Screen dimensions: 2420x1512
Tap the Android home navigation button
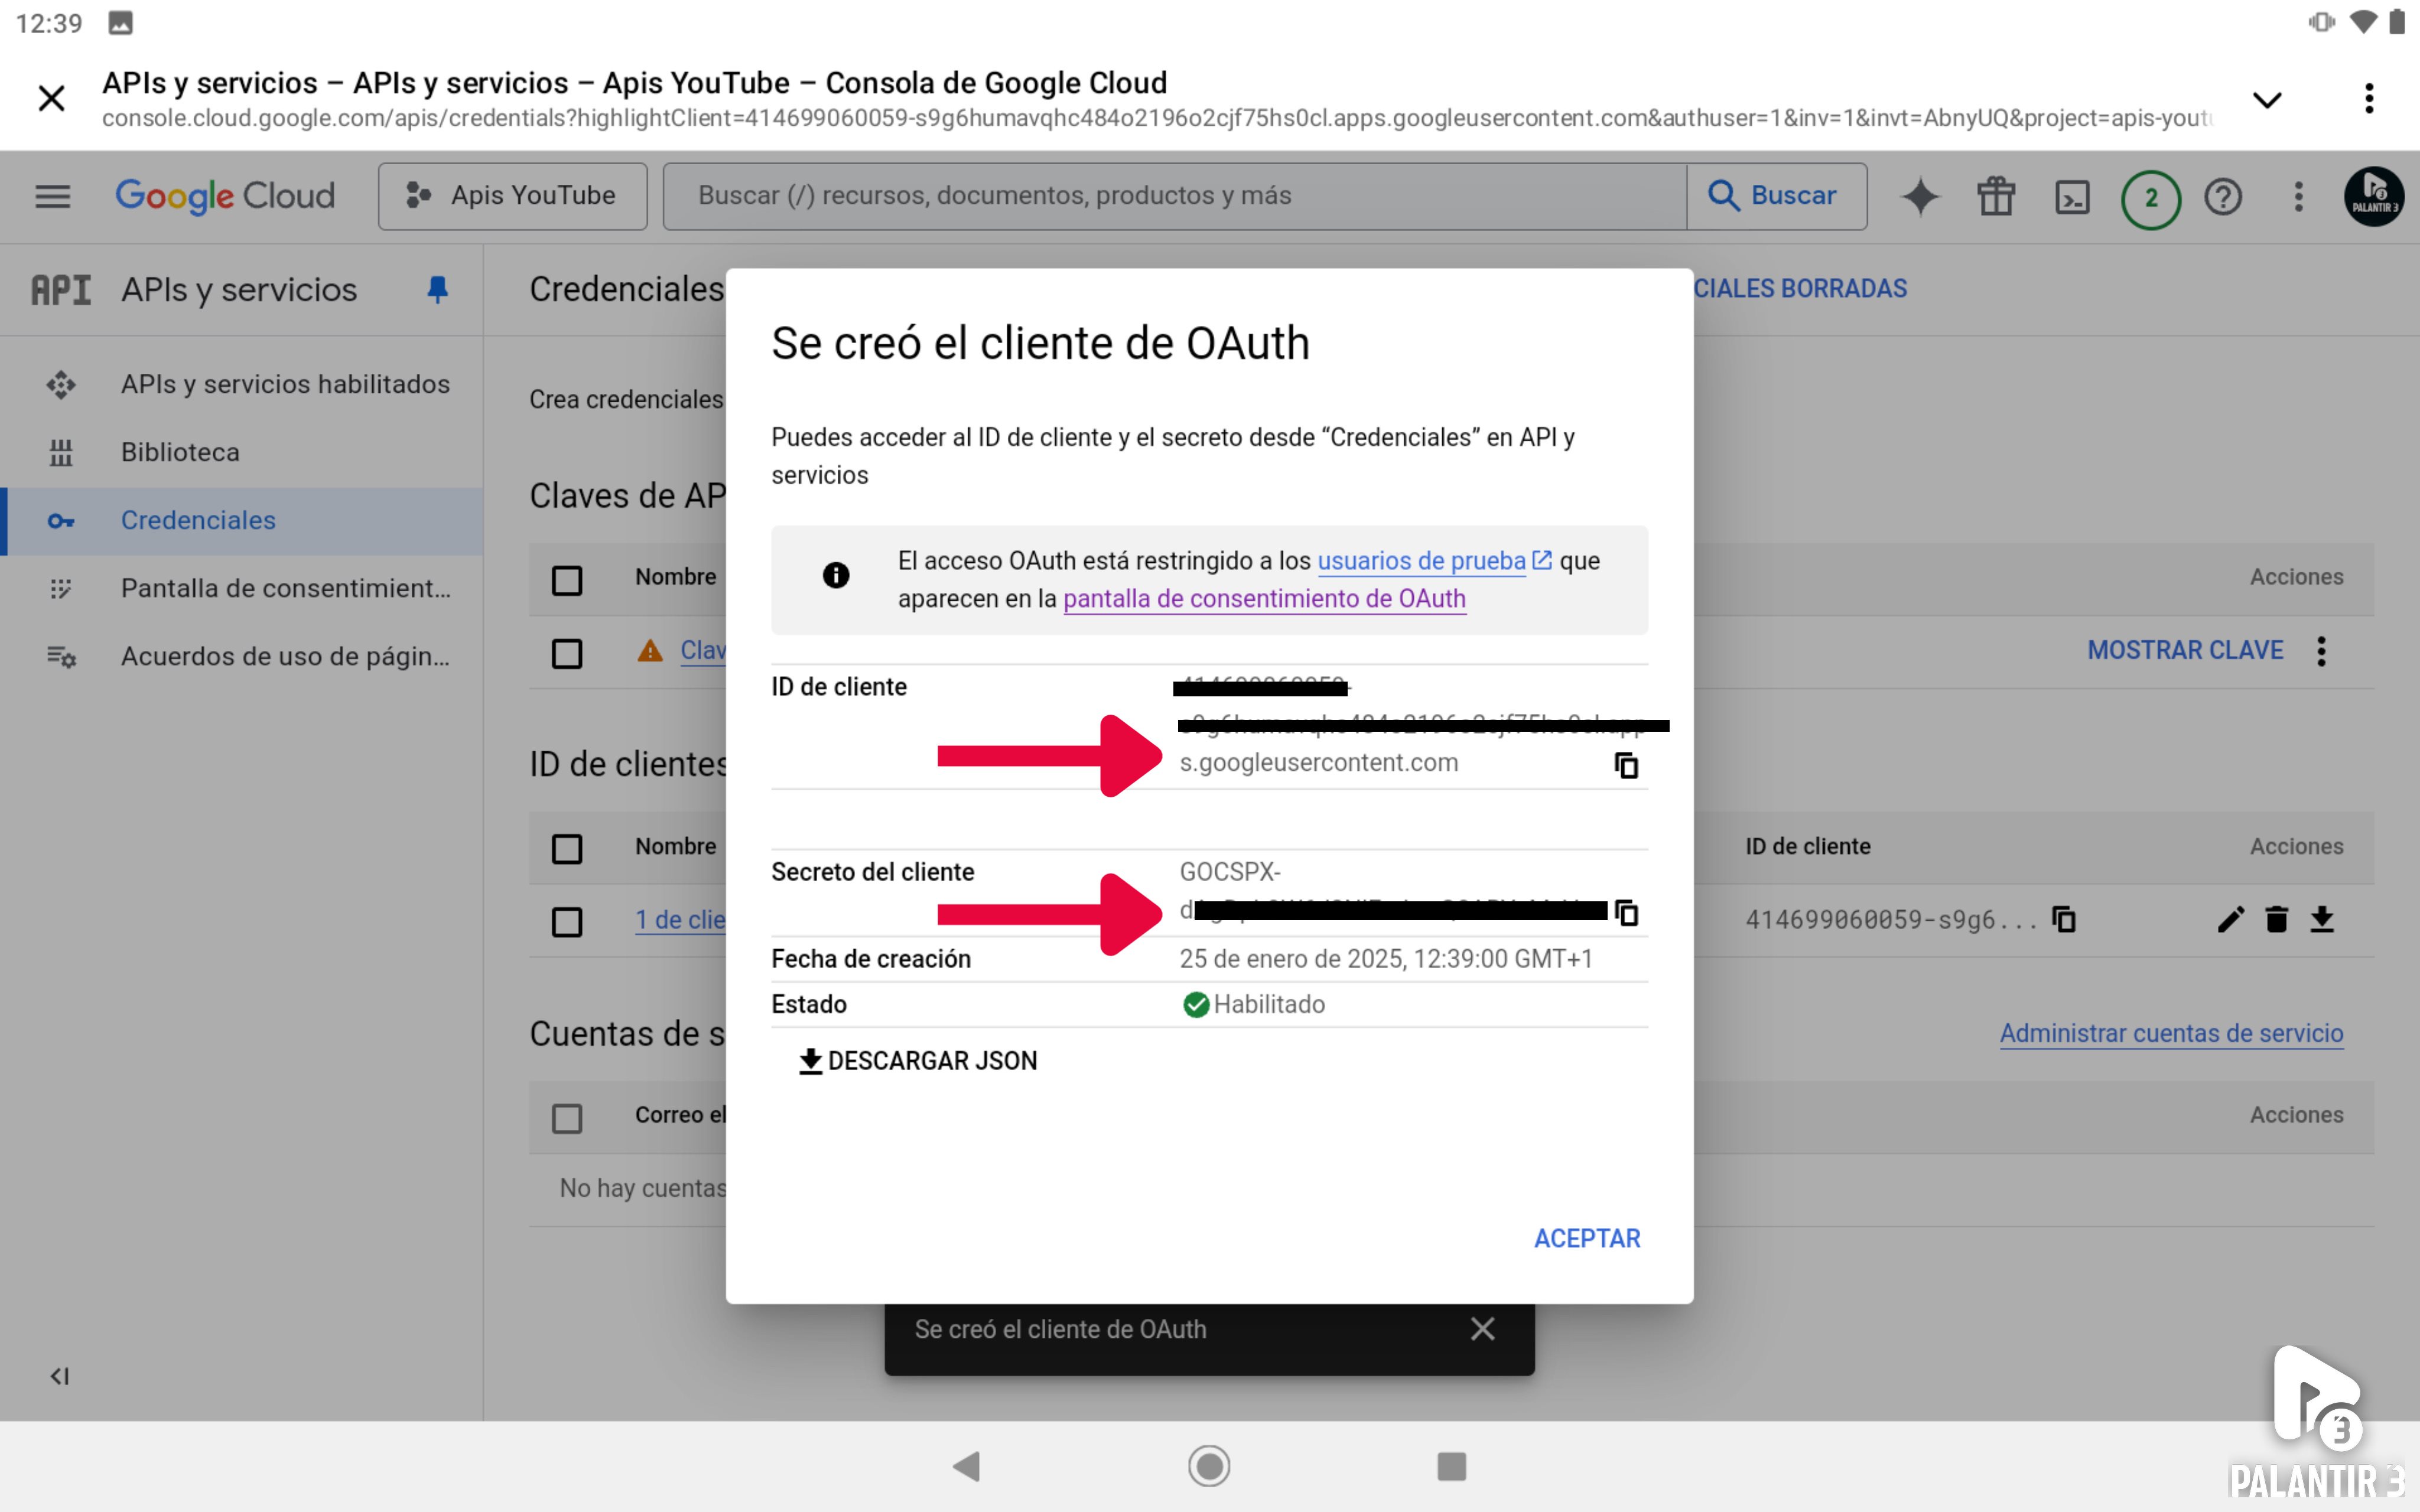coord(1209,1467)
